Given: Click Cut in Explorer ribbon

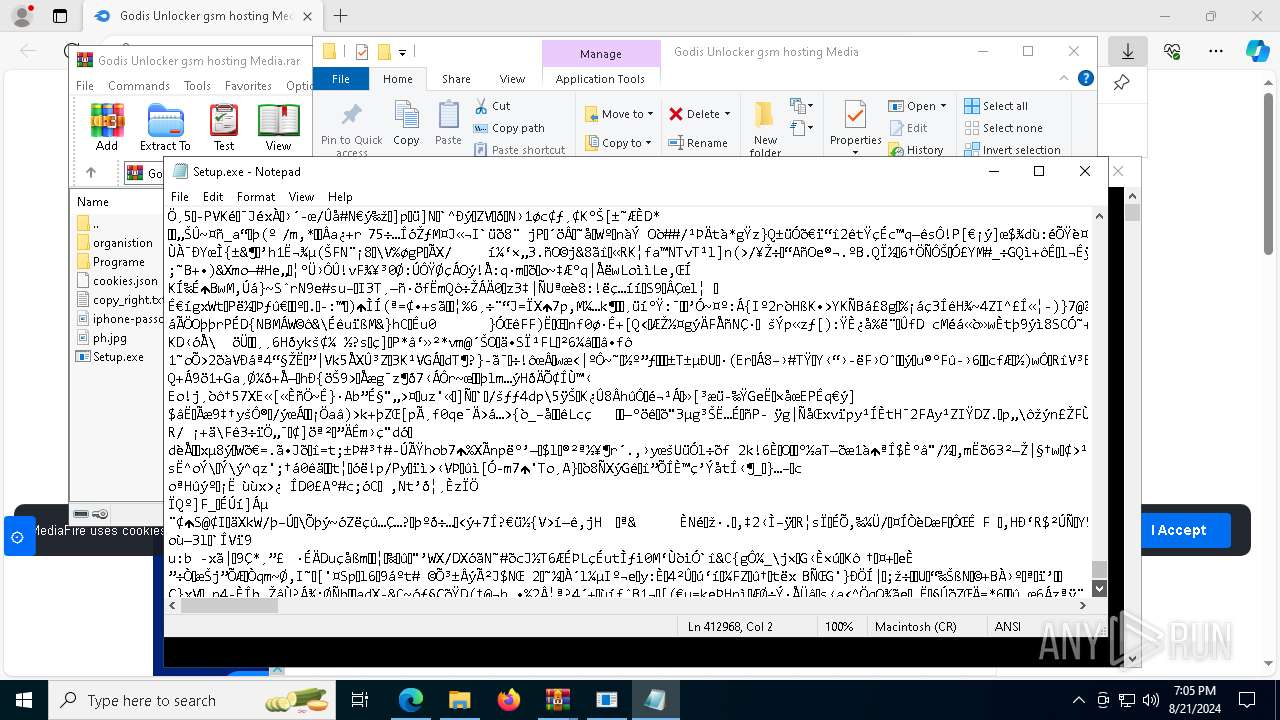Looking at the screenshot, I should coord(492,106).
